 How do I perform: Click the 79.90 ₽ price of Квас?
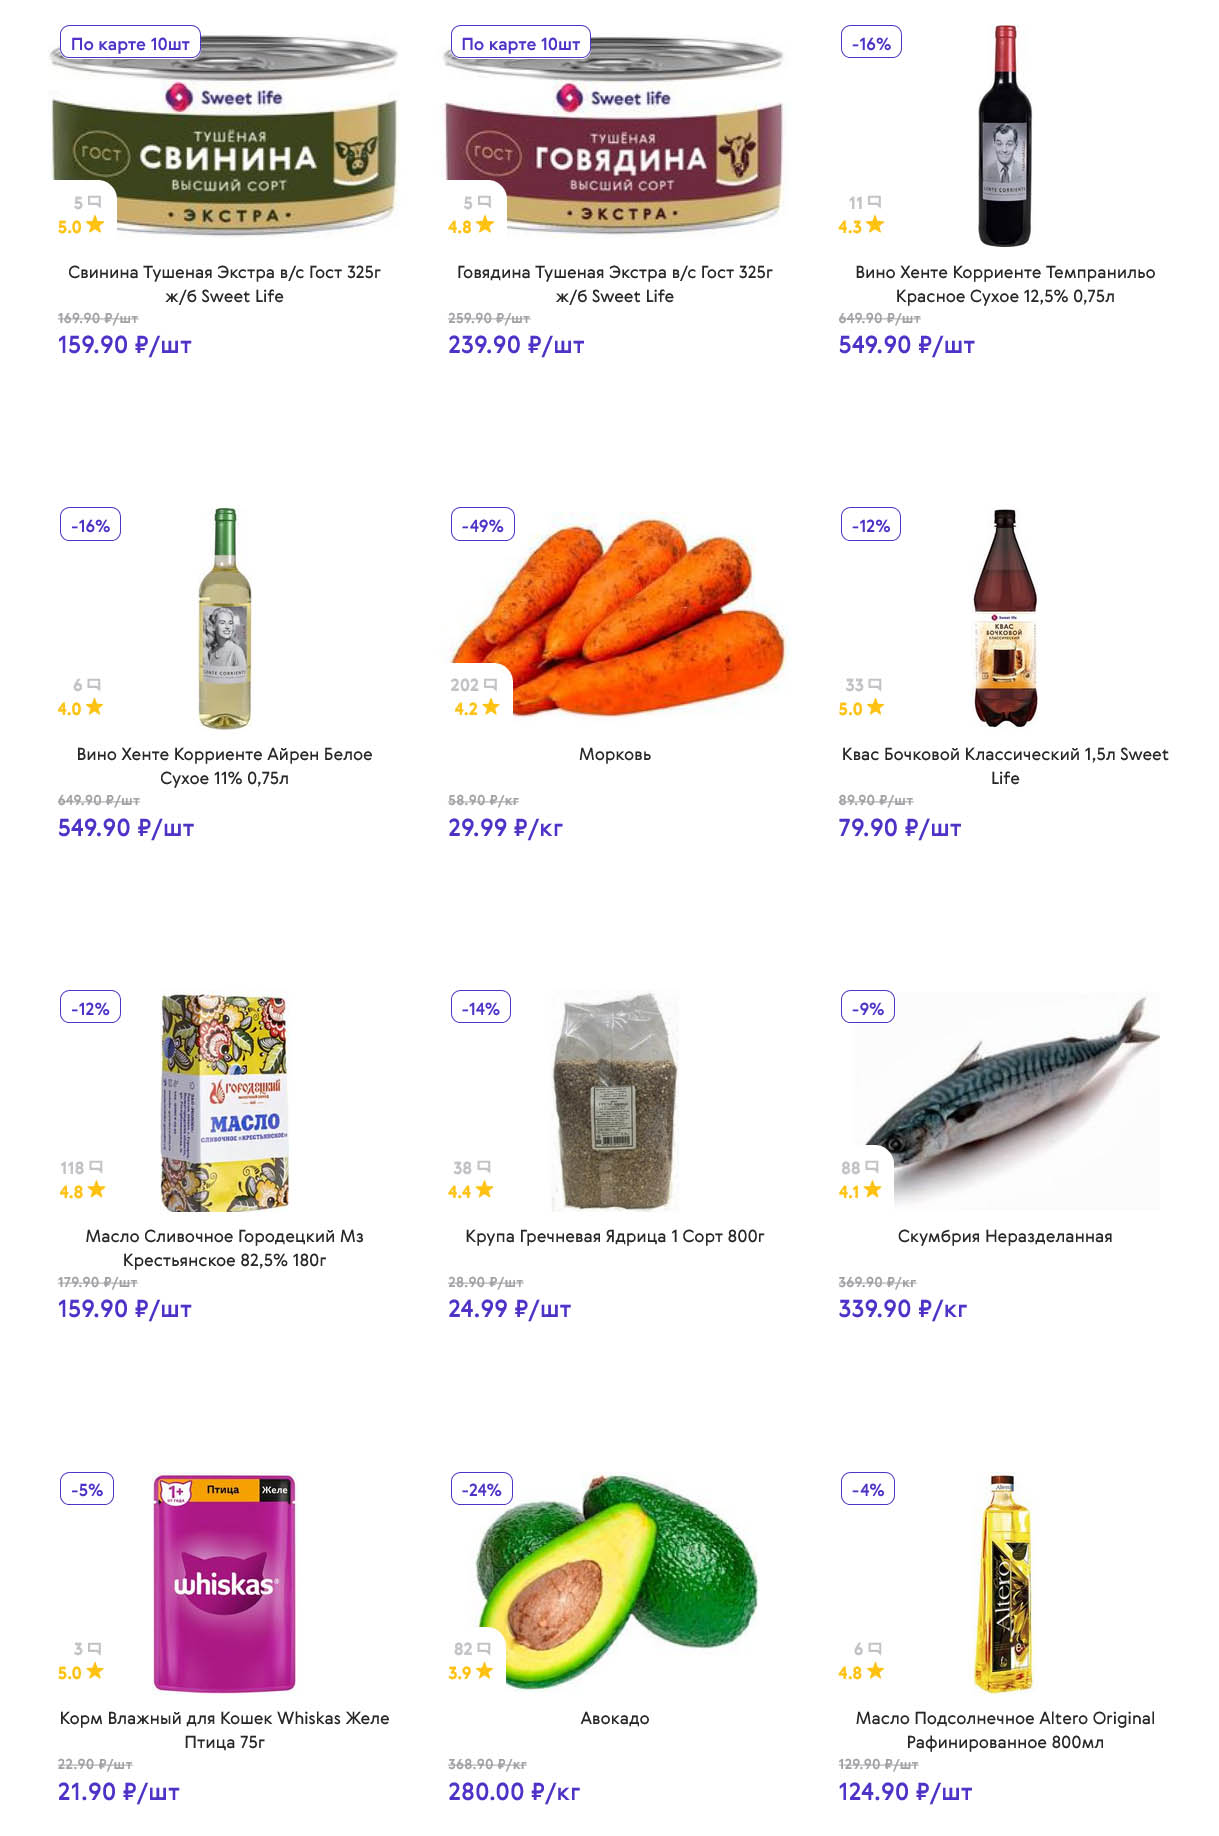click(x=899, y=828)
